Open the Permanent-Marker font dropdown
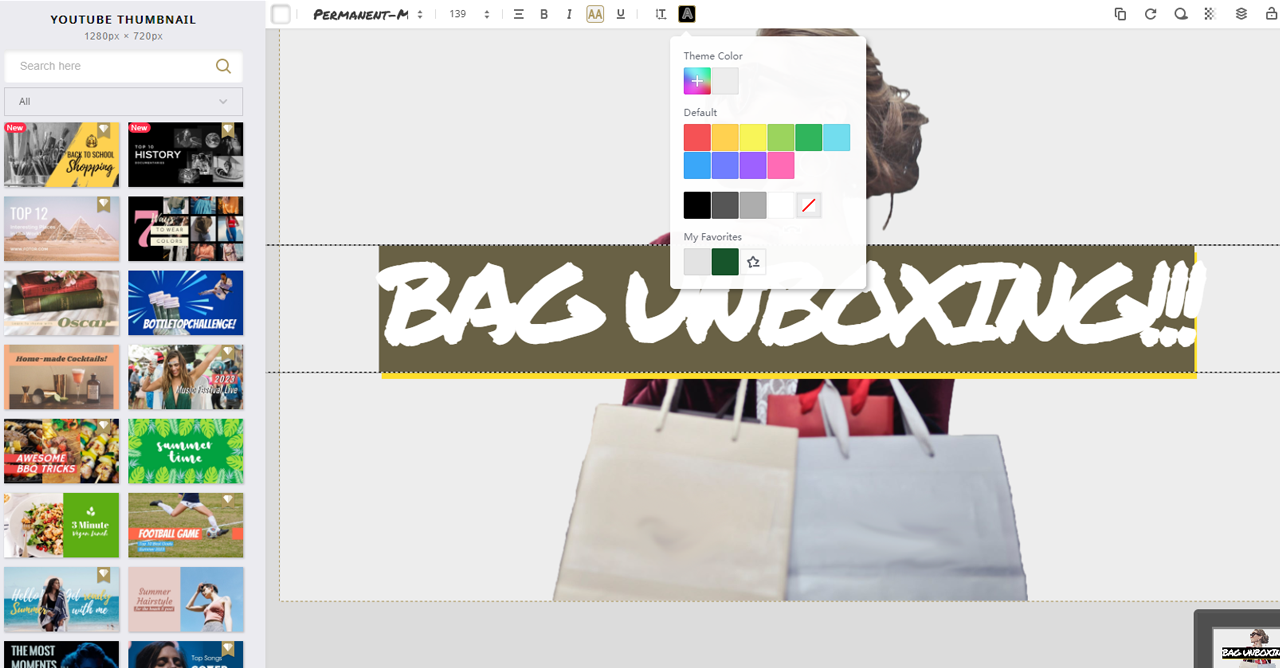The width and height of the screenshot is (1280, 668). 369,14
